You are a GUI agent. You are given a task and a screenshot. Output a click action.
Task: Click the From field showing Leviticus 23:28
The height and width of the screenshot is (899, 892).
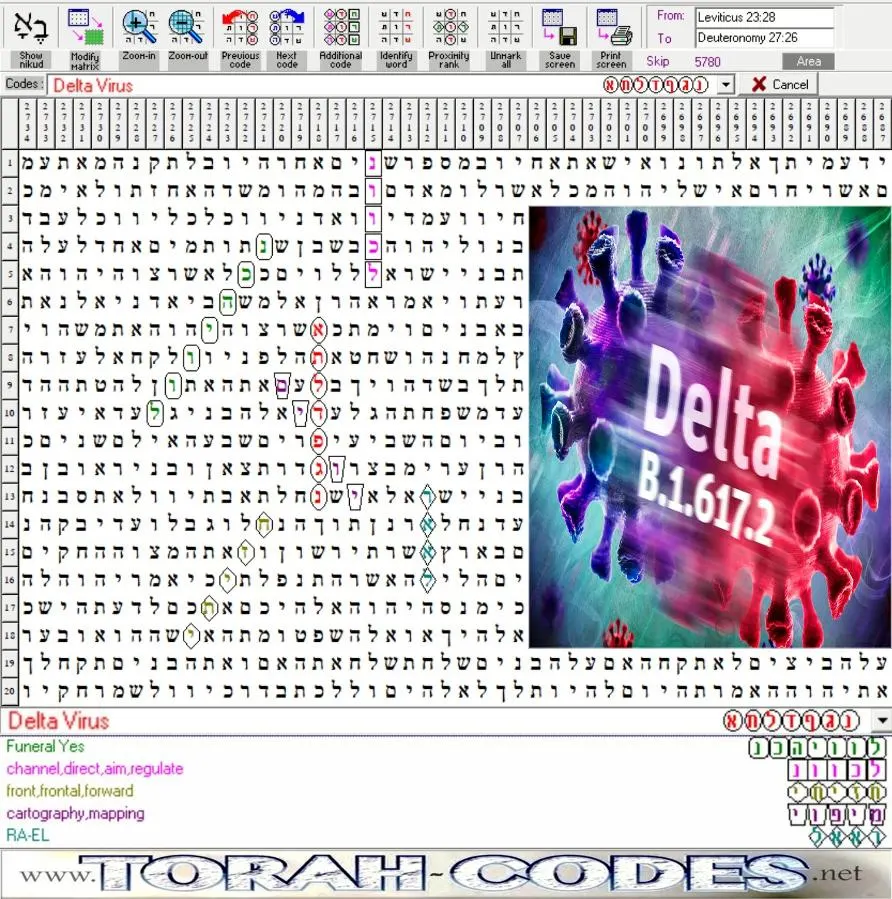(x=764, y=17)
